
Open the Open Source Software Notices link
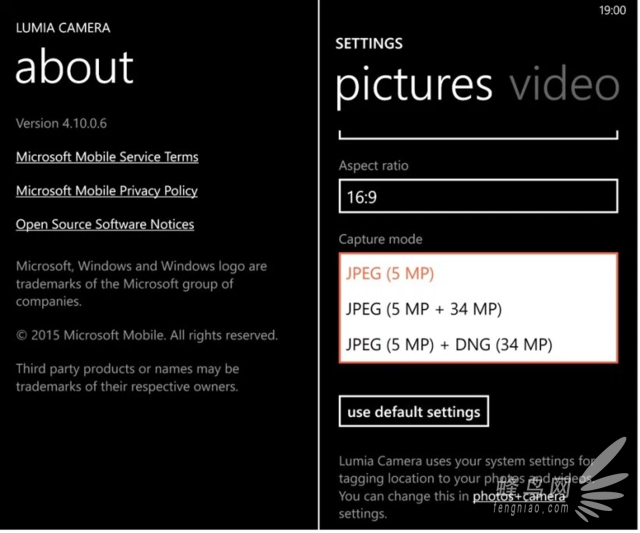[x=105, y=224]
